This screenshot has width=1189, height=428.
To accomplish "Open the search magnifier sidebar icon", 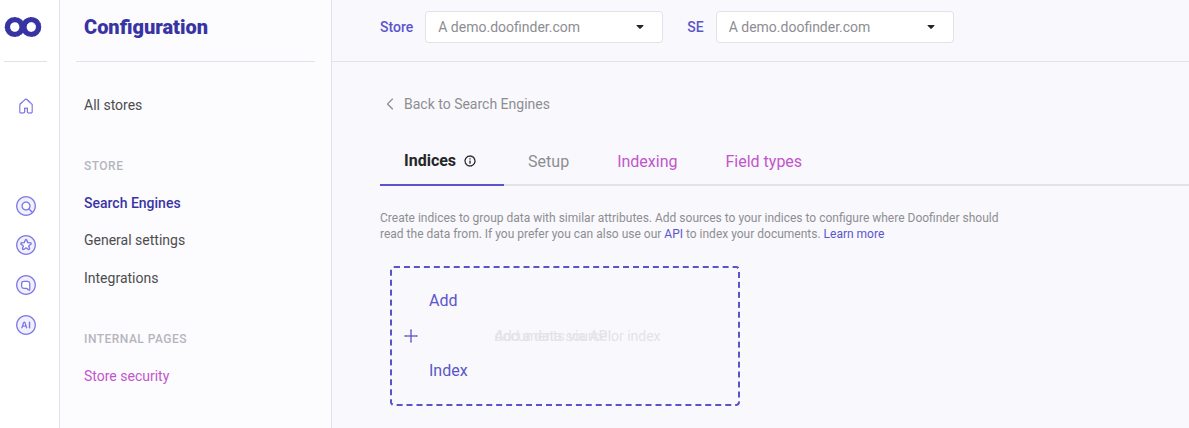I will point(27,207).
